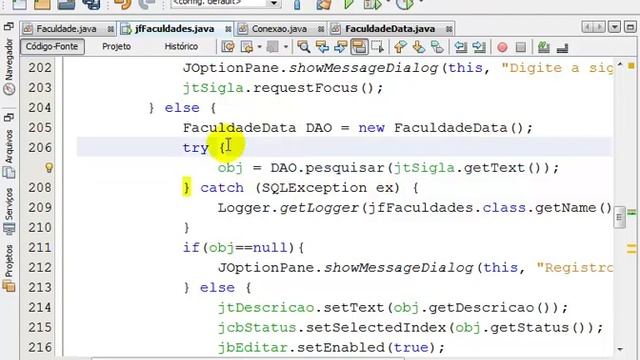Click the Find Selection magnifier icon
This screenshot has height=360, width=640.
pos(303,47)
